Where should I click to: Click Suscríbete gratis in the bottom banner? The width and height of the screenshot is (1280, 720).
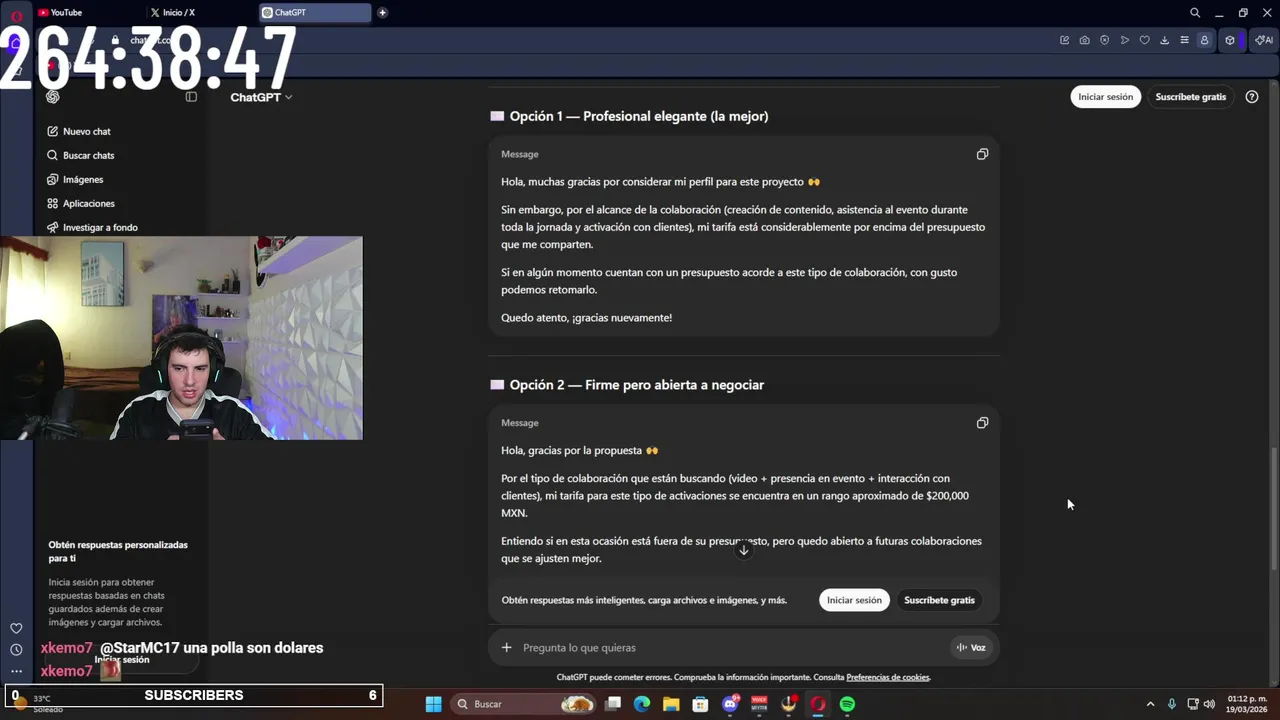(939, 600)
